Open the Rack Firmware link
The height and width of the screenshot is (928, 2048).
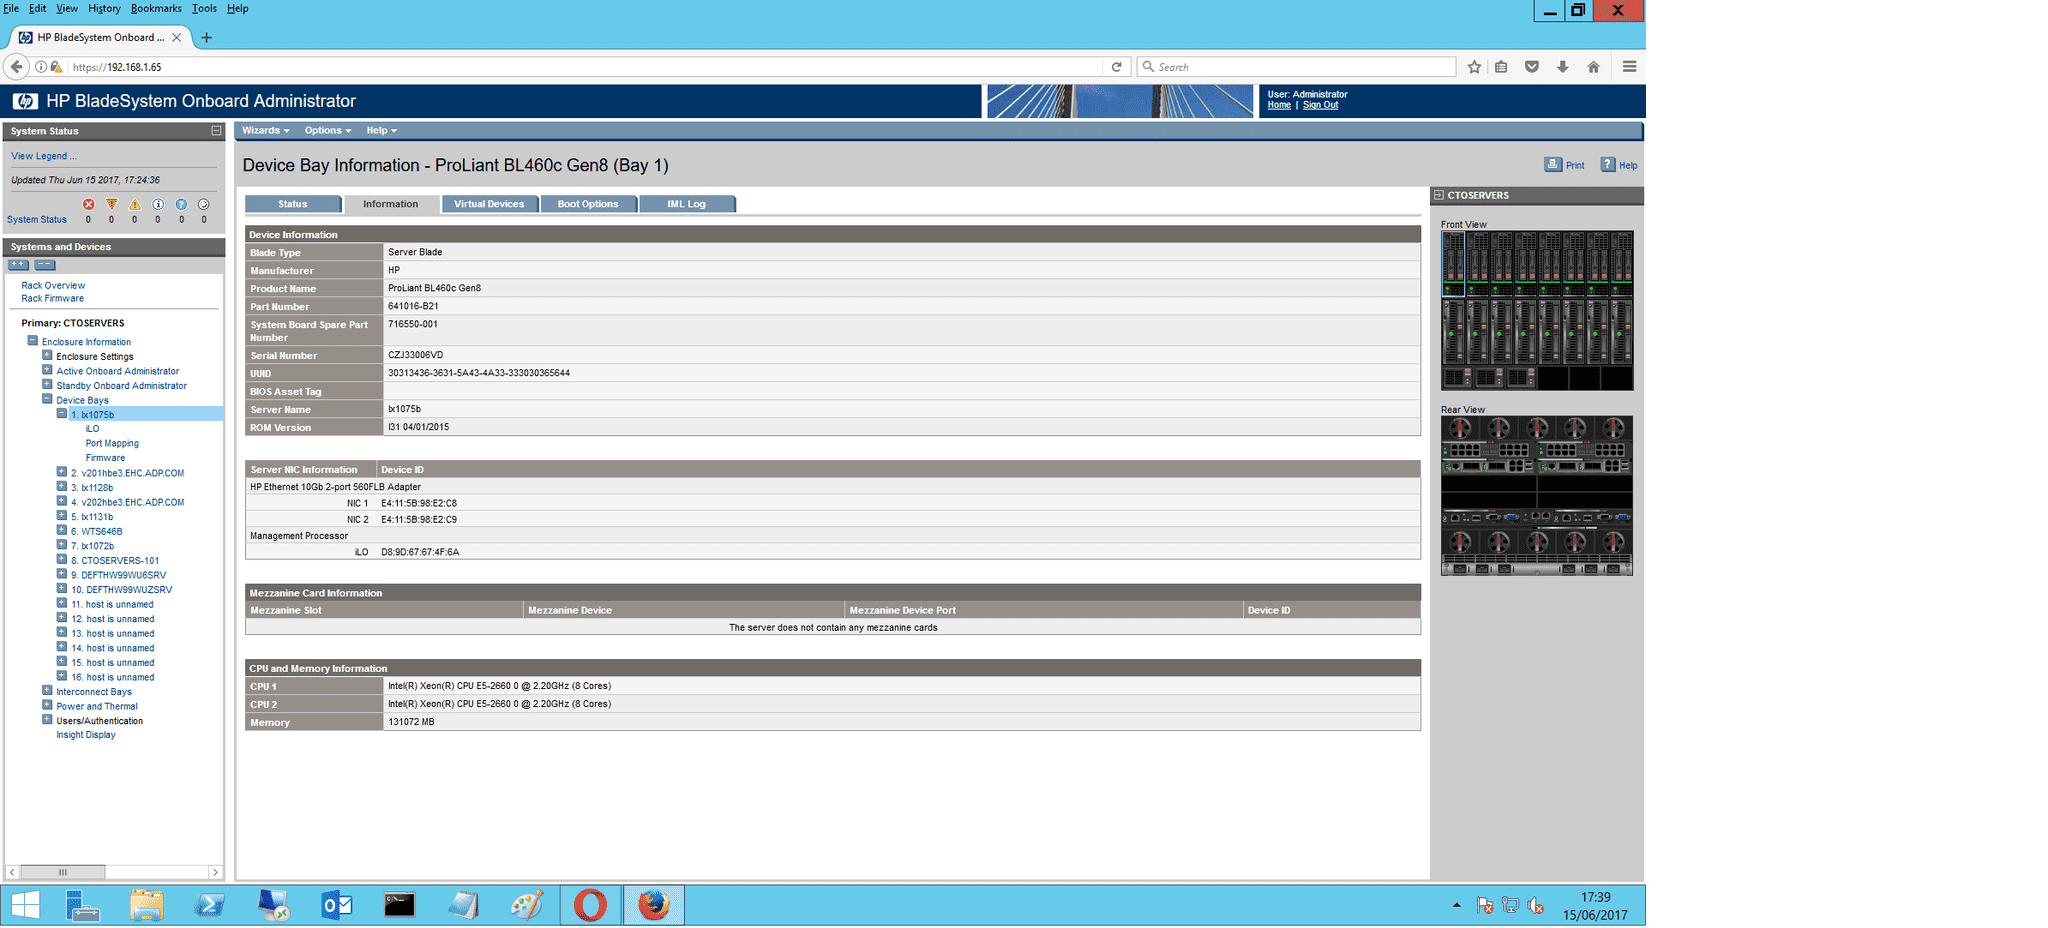[52, 299]
